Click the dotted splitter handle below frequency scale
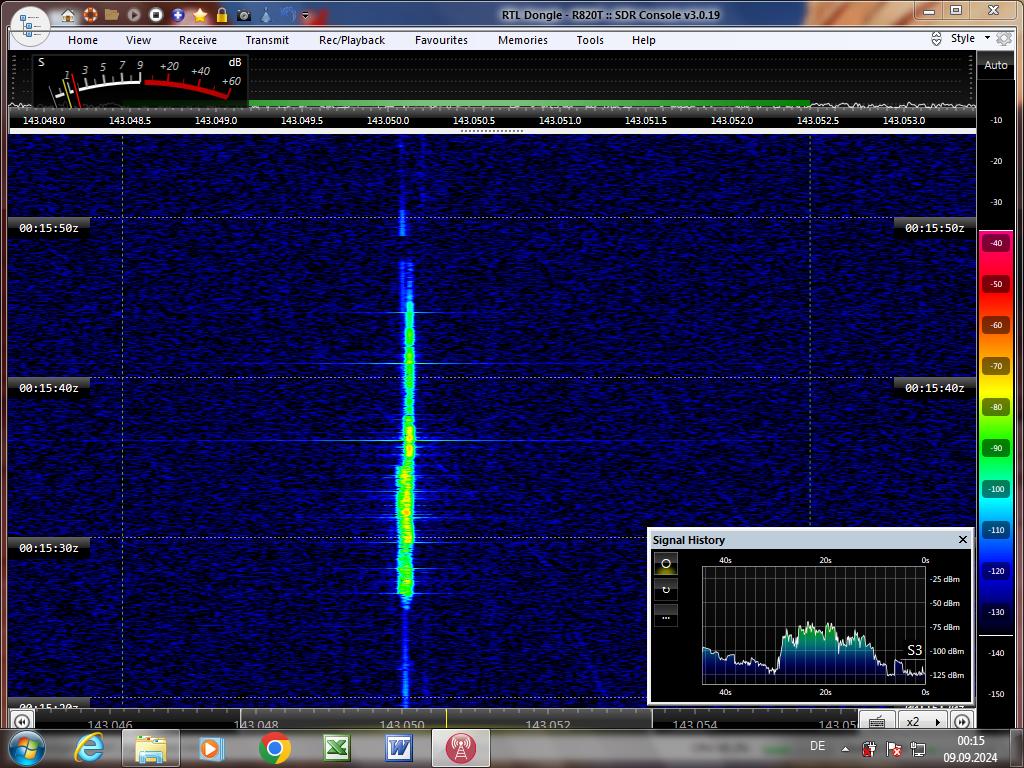 [492, 131]
